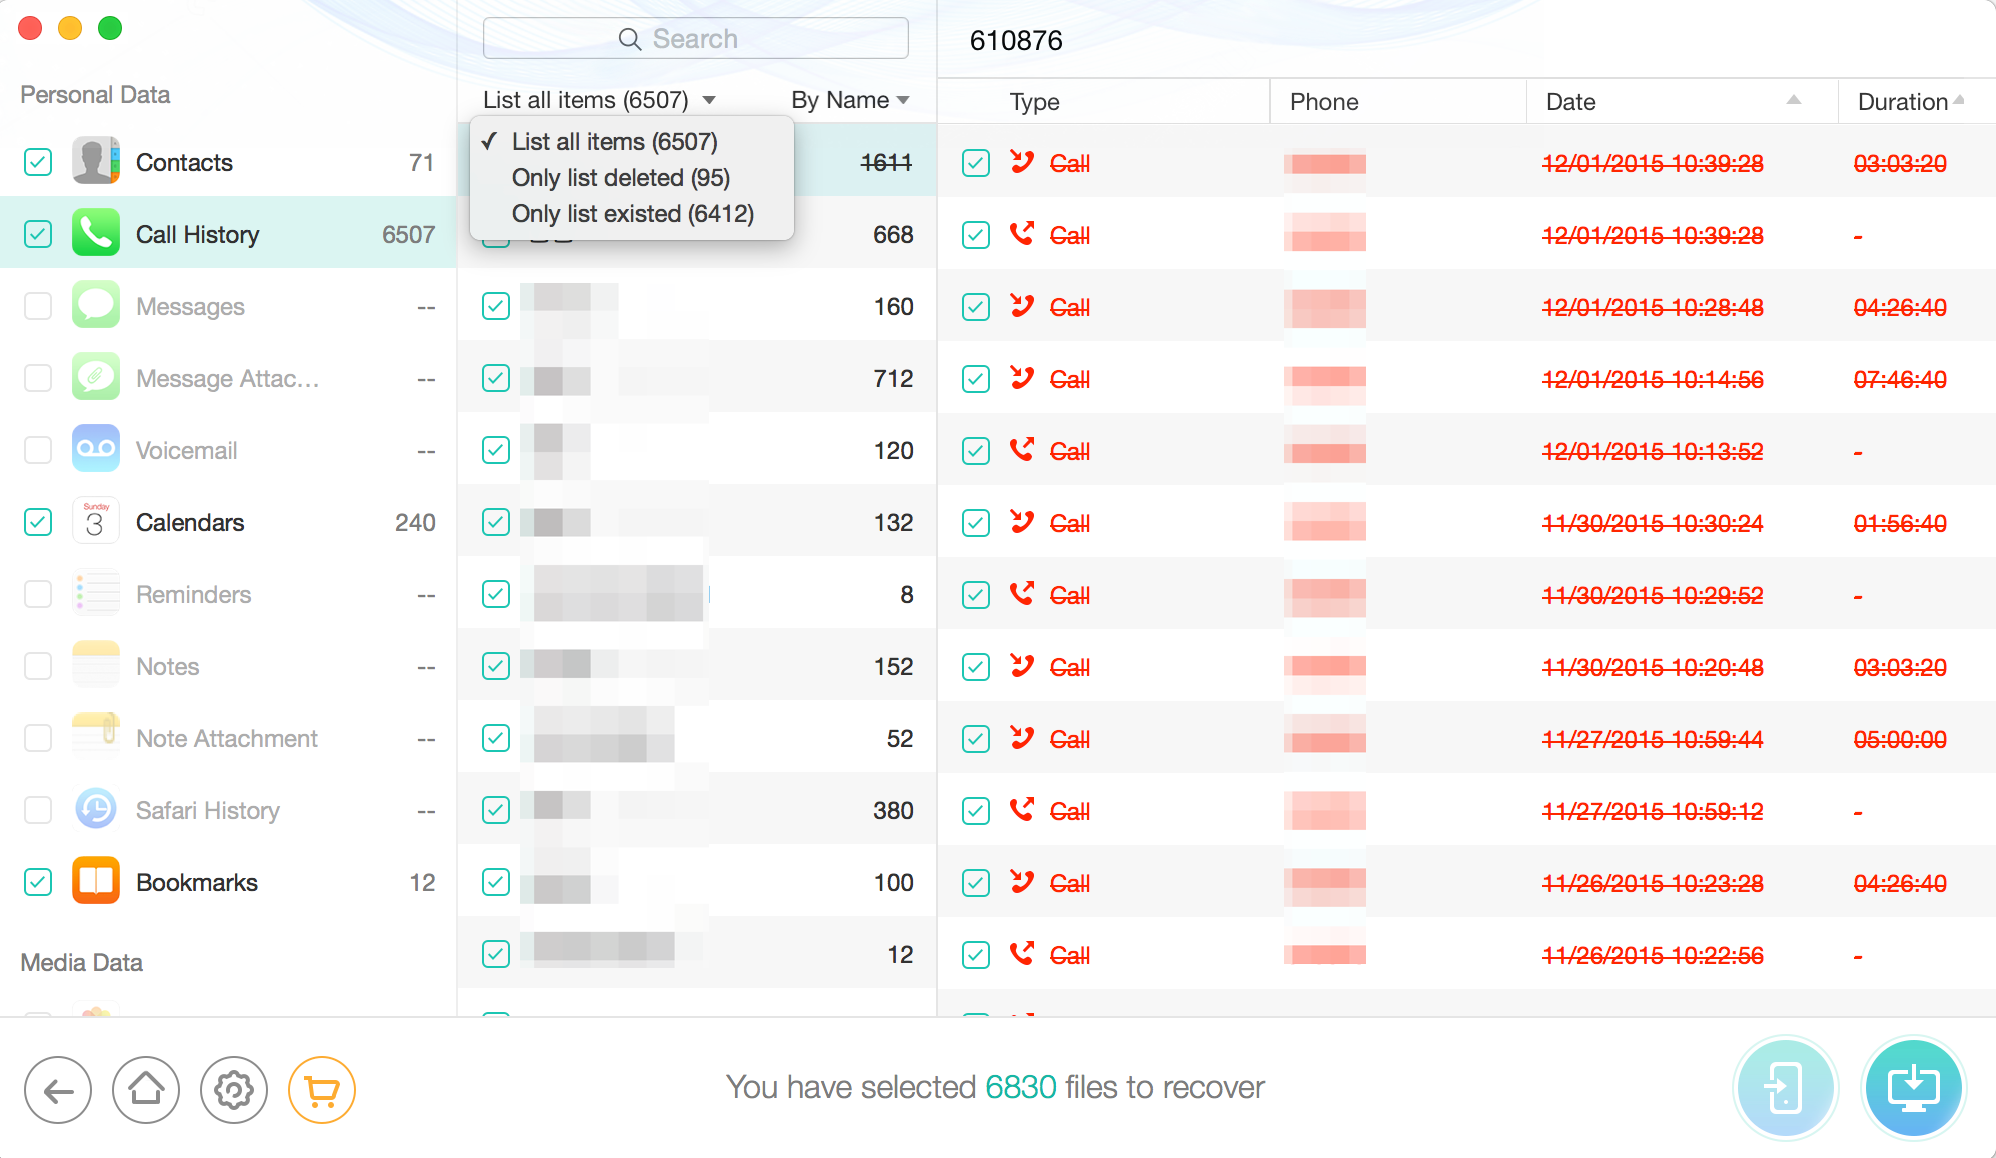The image size is (1996, 1158).
Task: Open the By Name sort dropdown
Action: pos(849,100)
